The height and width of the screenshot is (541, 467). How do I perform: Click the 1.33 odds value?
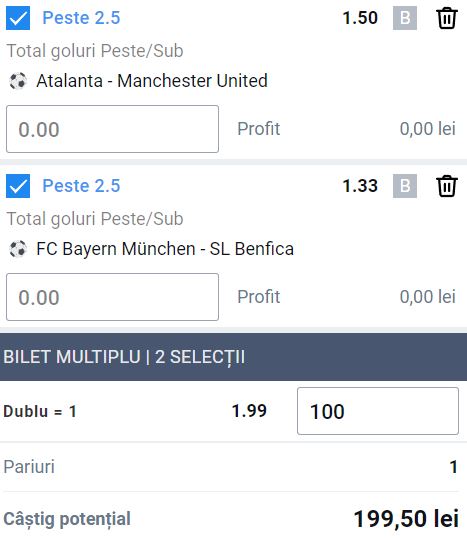point(360,186)
